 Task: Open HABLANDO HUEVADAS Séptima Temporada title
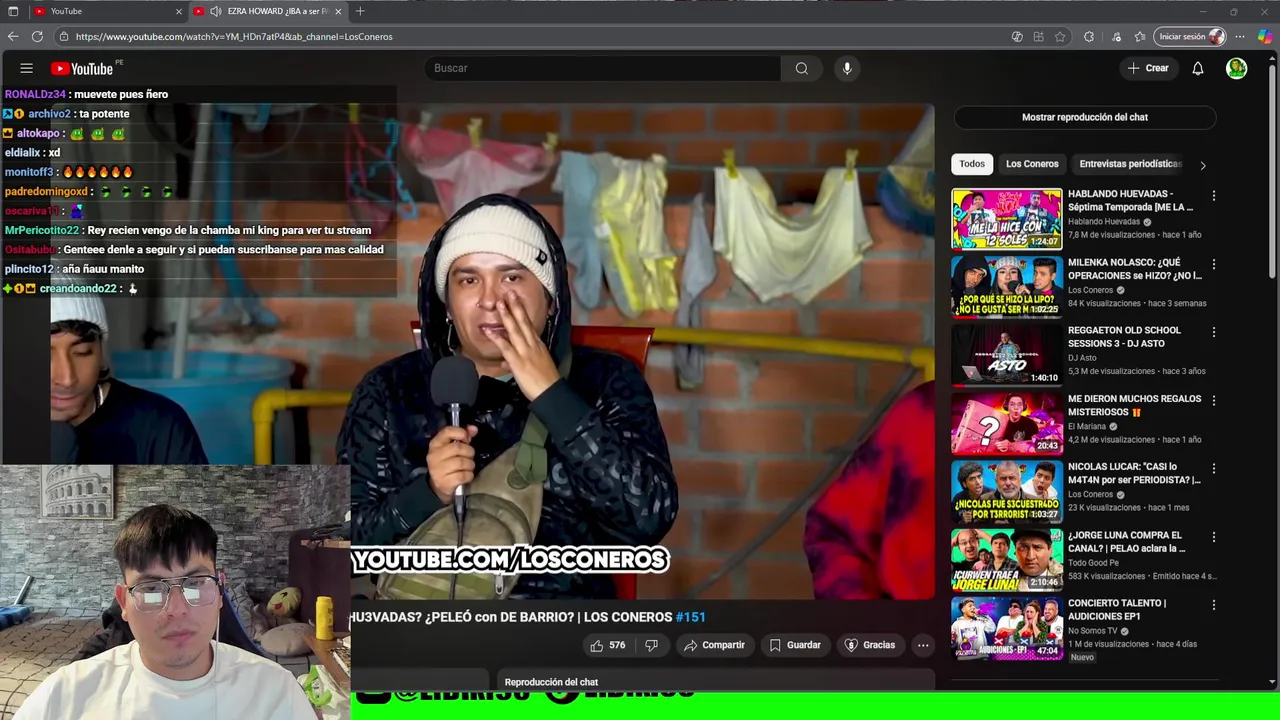1131,201
